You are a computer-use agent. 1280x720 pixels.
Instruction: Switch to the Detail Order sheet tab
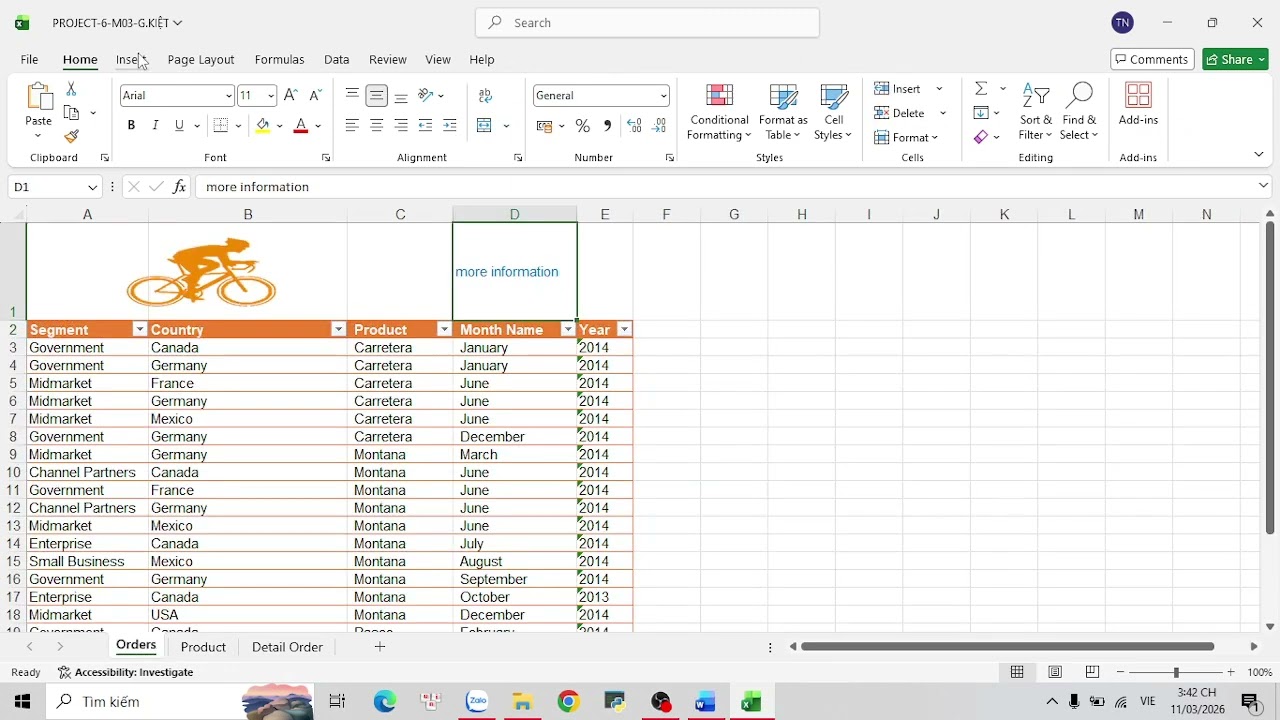click(287, 648)
